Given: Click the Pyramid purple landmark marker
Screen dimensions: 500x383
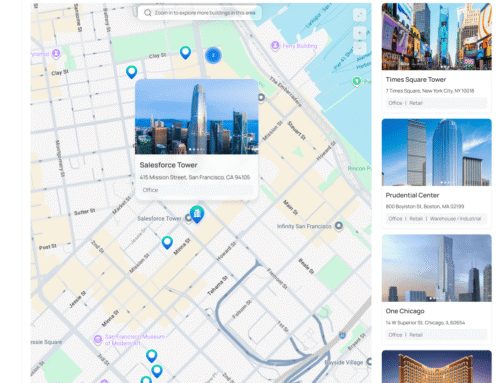Looking at the screenshot, I should (x=56, y=53).
